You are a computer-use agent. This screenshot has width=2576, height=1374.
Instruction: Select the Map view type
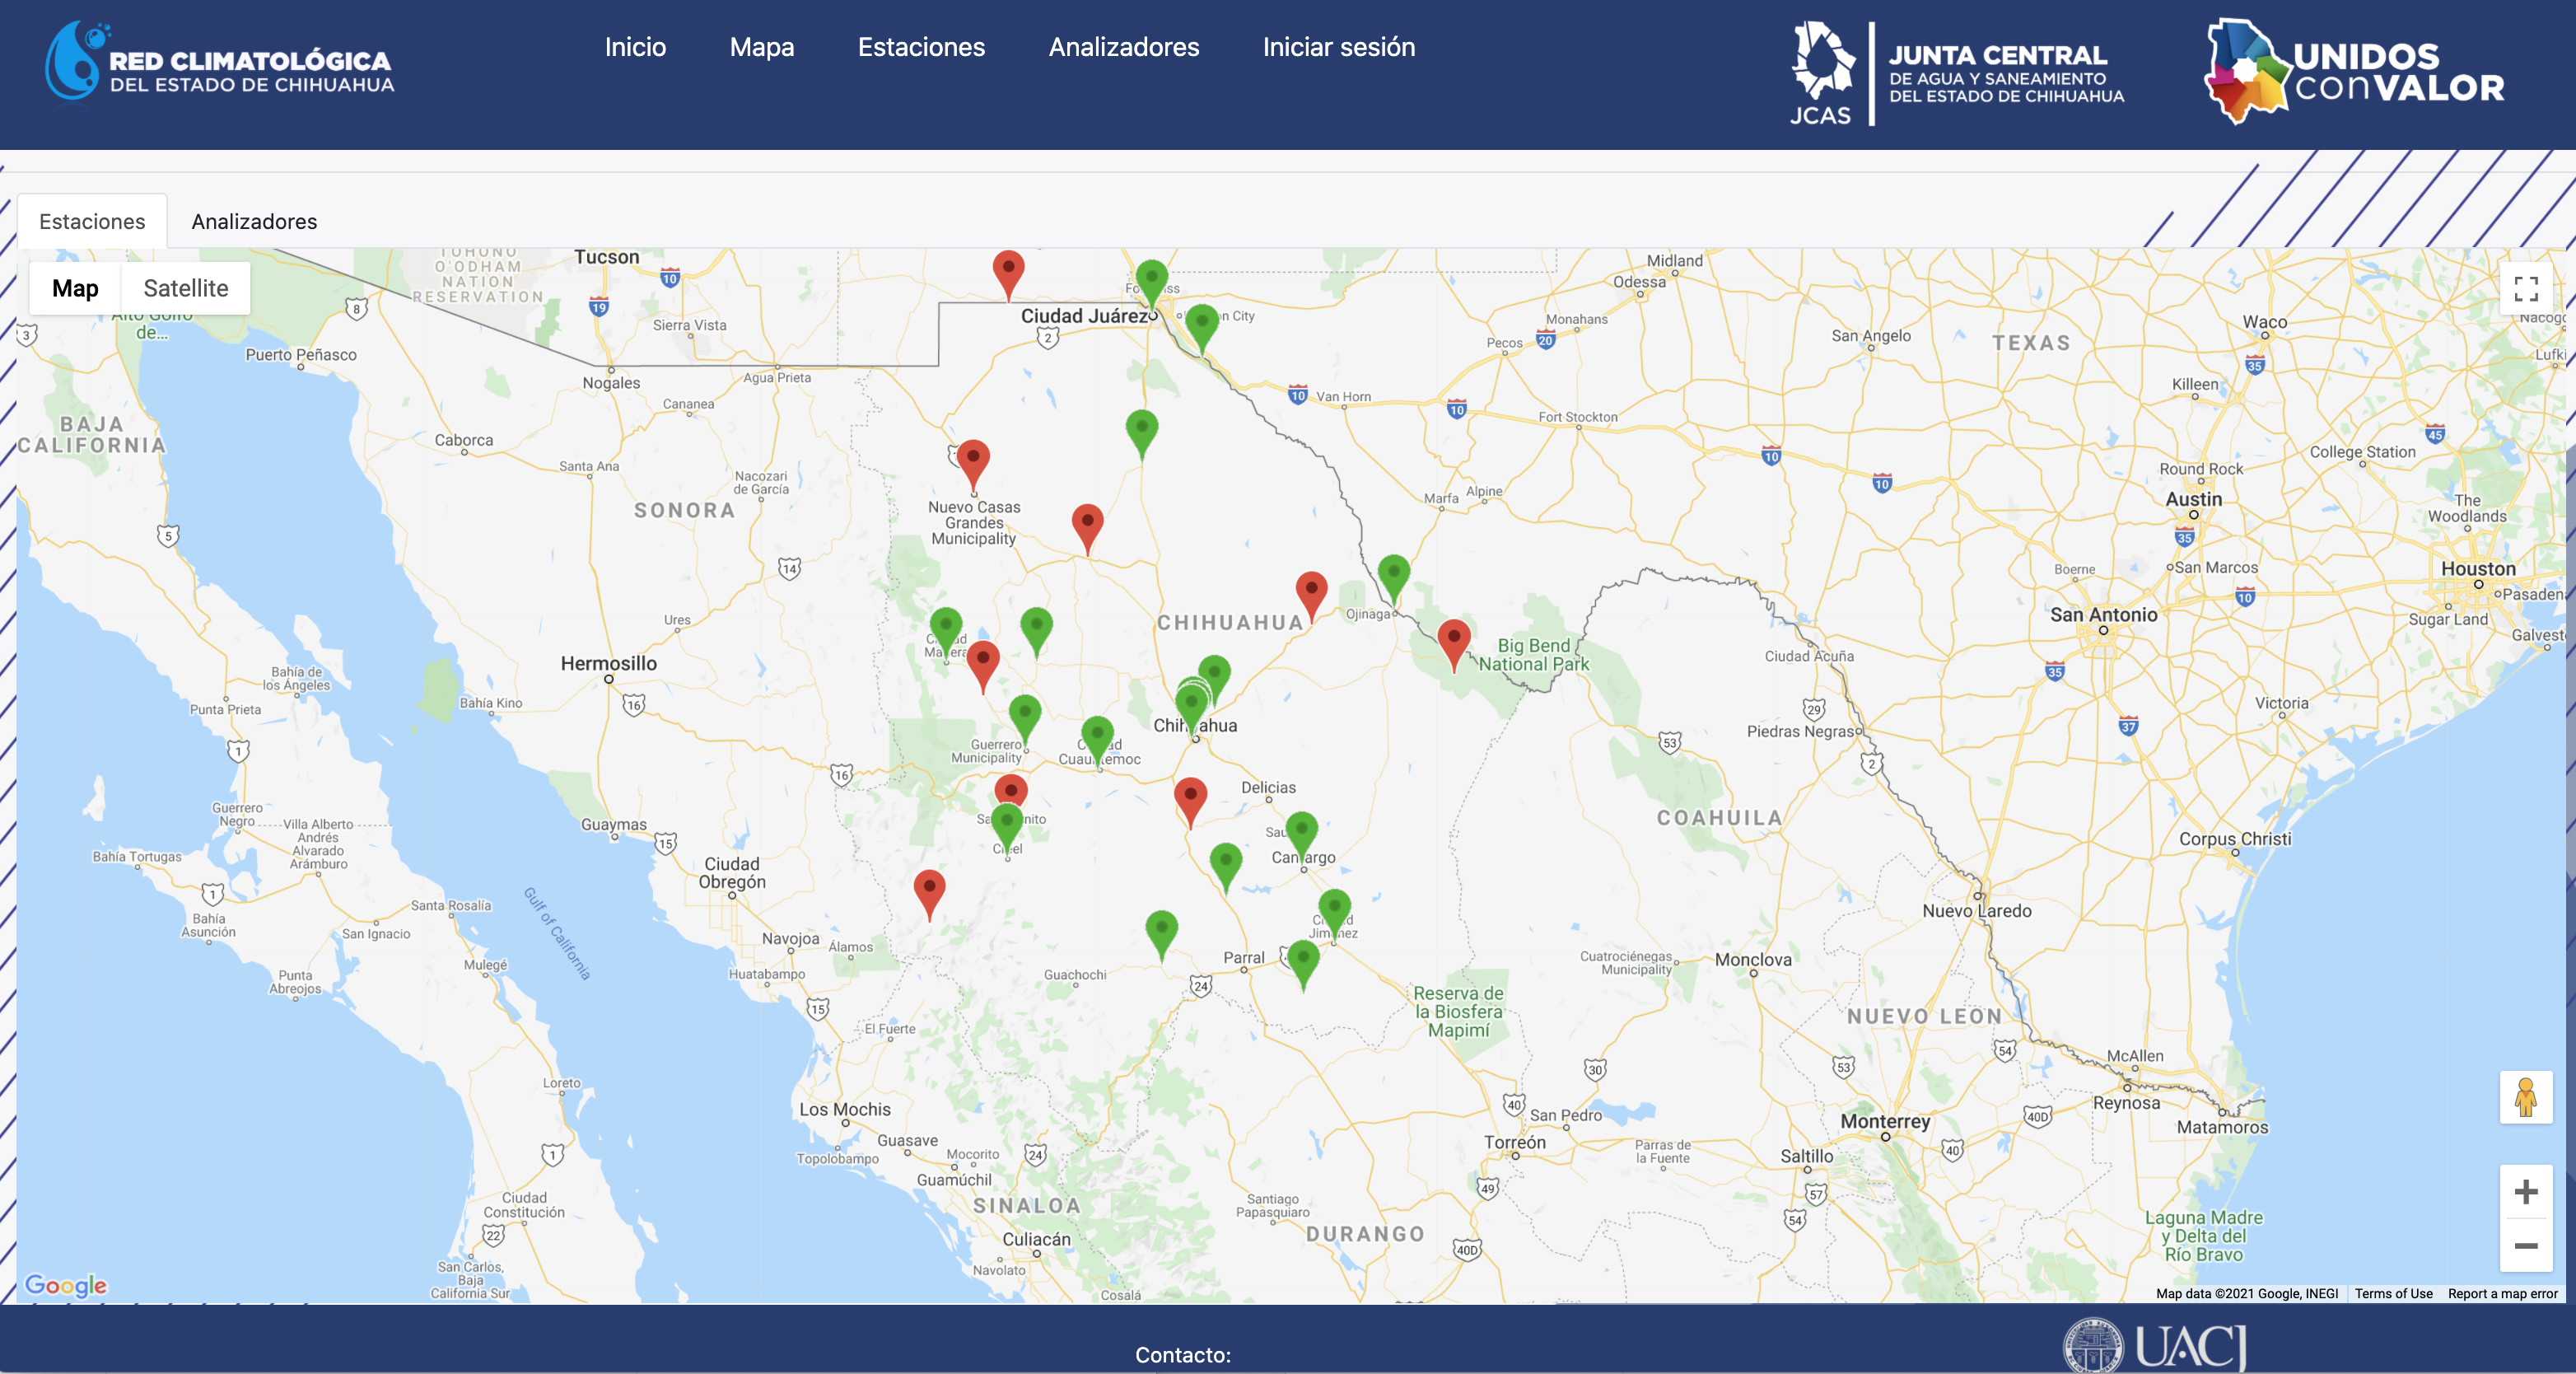75,289
